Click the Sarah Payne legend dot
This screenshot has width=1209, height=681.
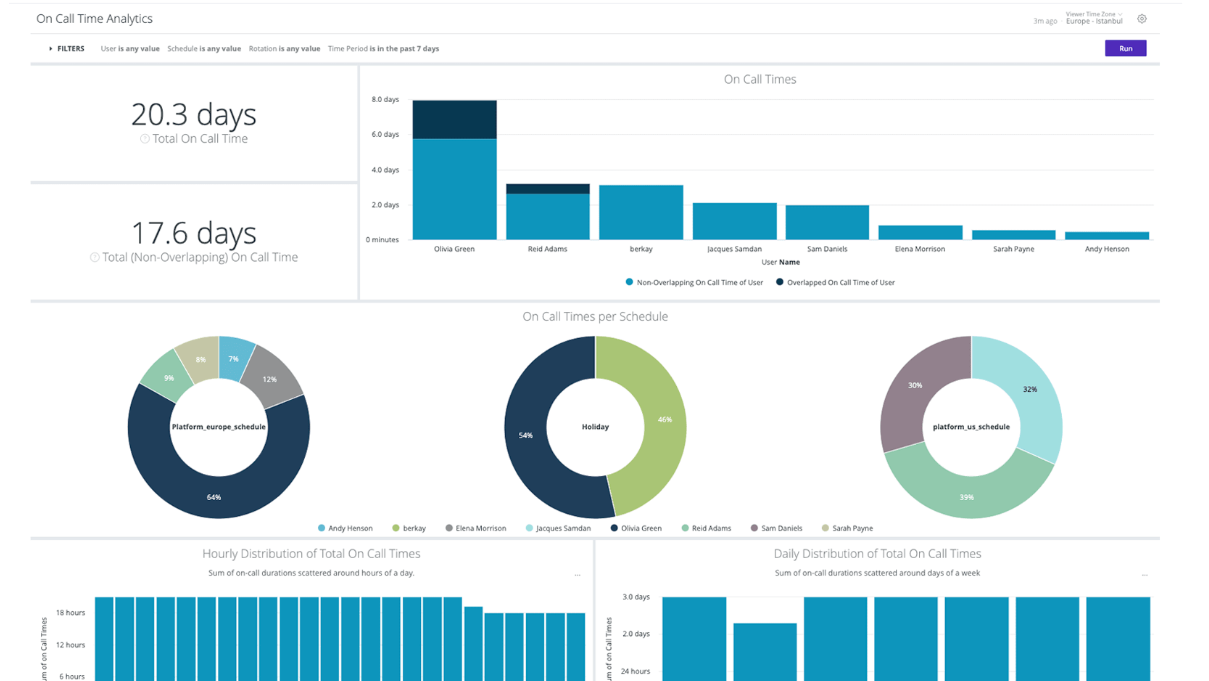825,528
